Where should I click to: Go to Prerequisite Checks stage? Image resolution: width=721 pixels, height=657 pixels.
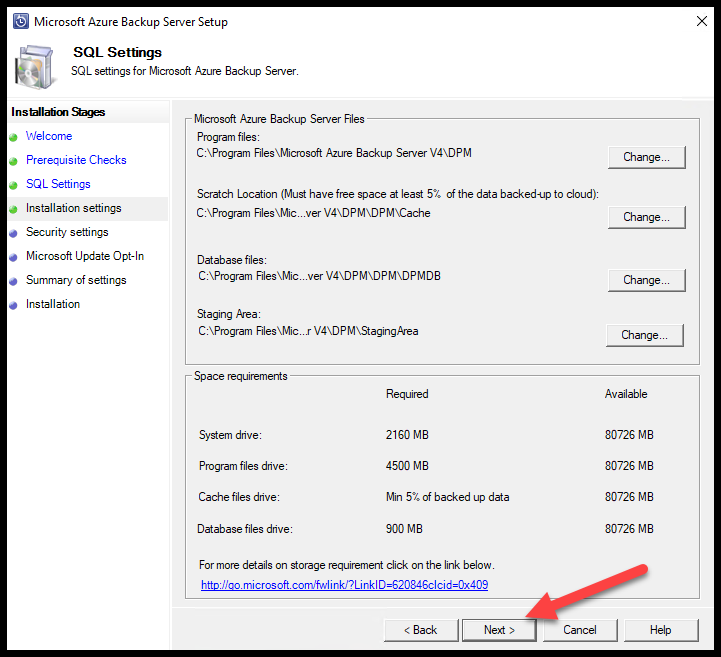[x=76, y=160]
